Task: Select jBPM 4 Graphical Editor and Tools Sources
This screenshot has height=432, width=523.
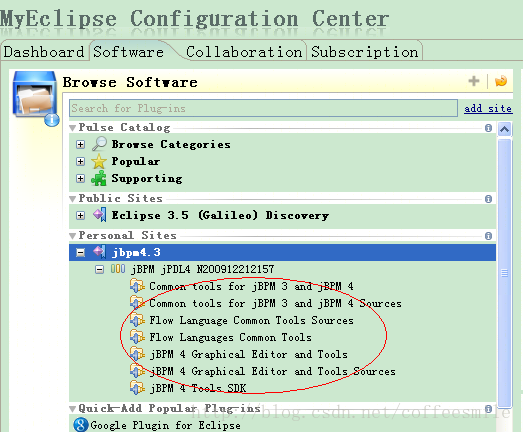Action: pos(272,371)
